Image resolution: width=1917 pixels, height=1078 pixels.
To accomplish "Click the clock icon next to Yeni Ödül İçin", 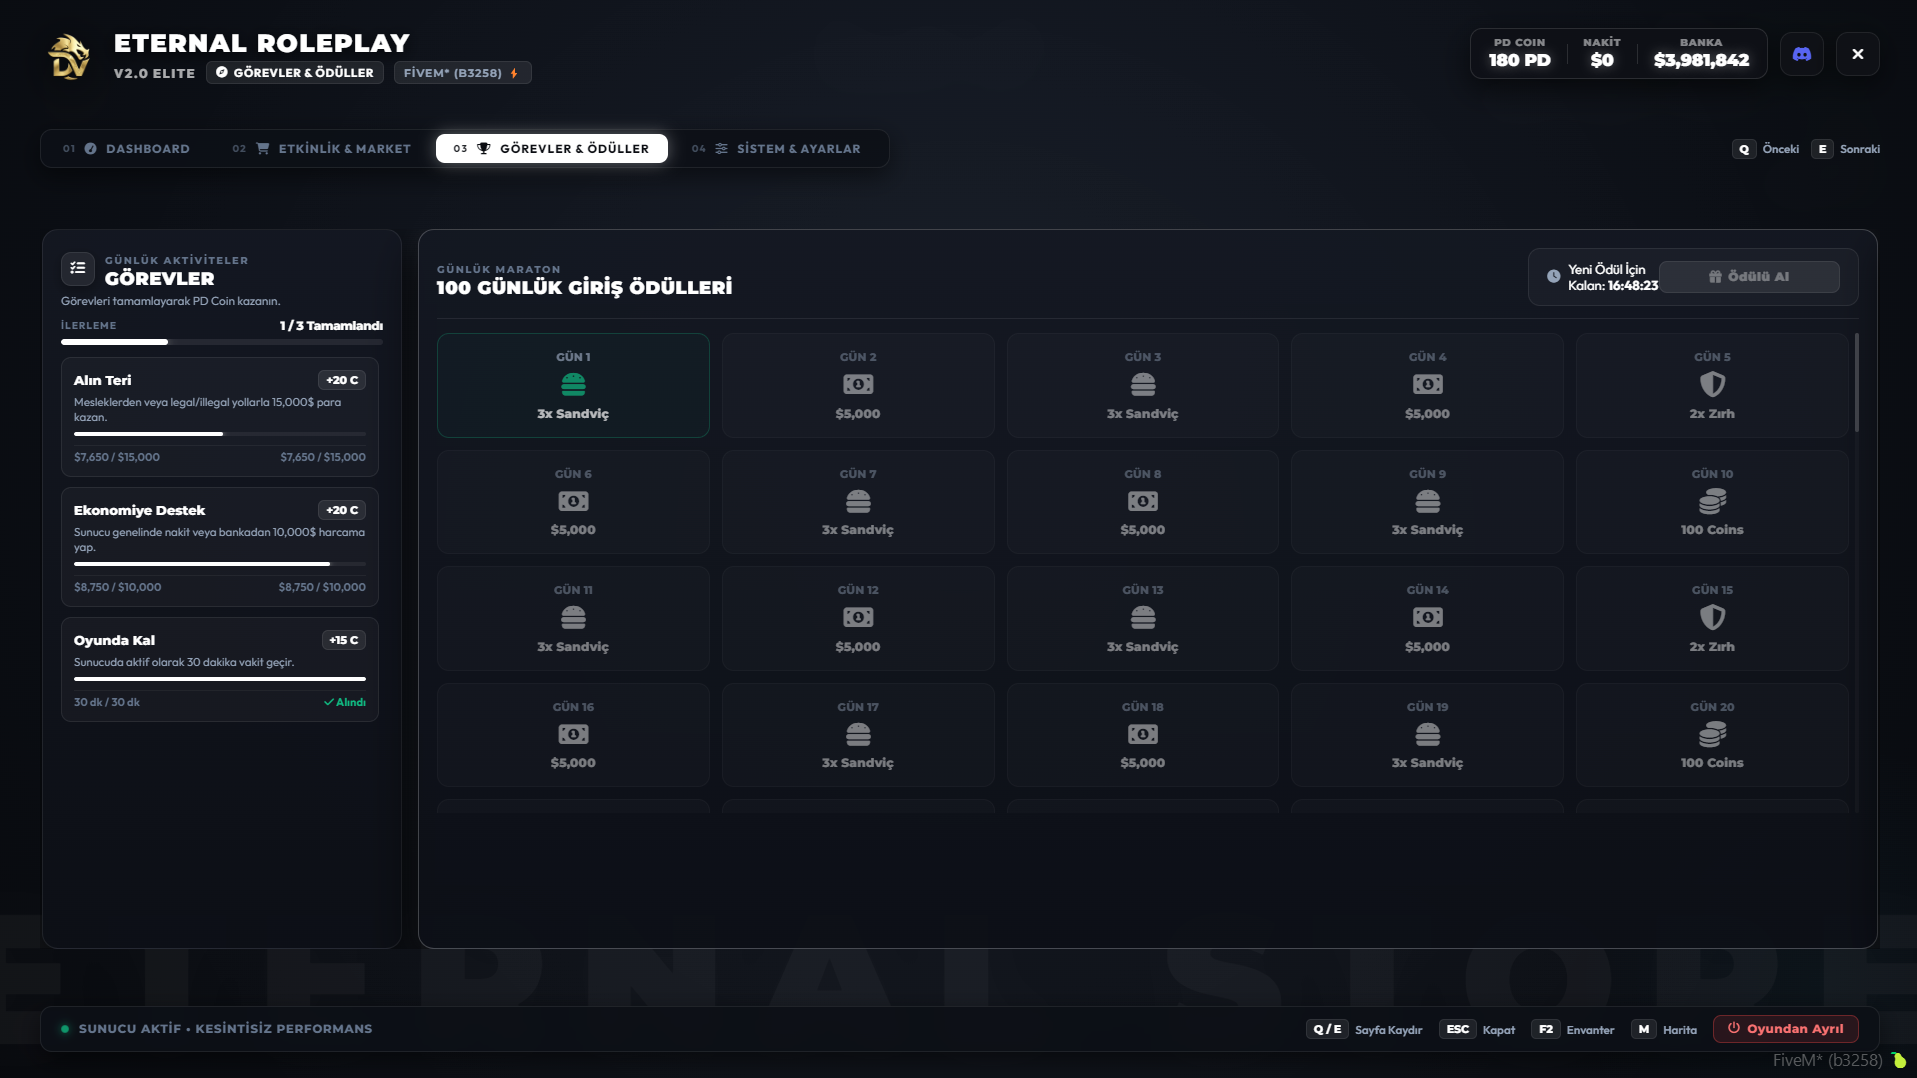I will coord(1553,277).
